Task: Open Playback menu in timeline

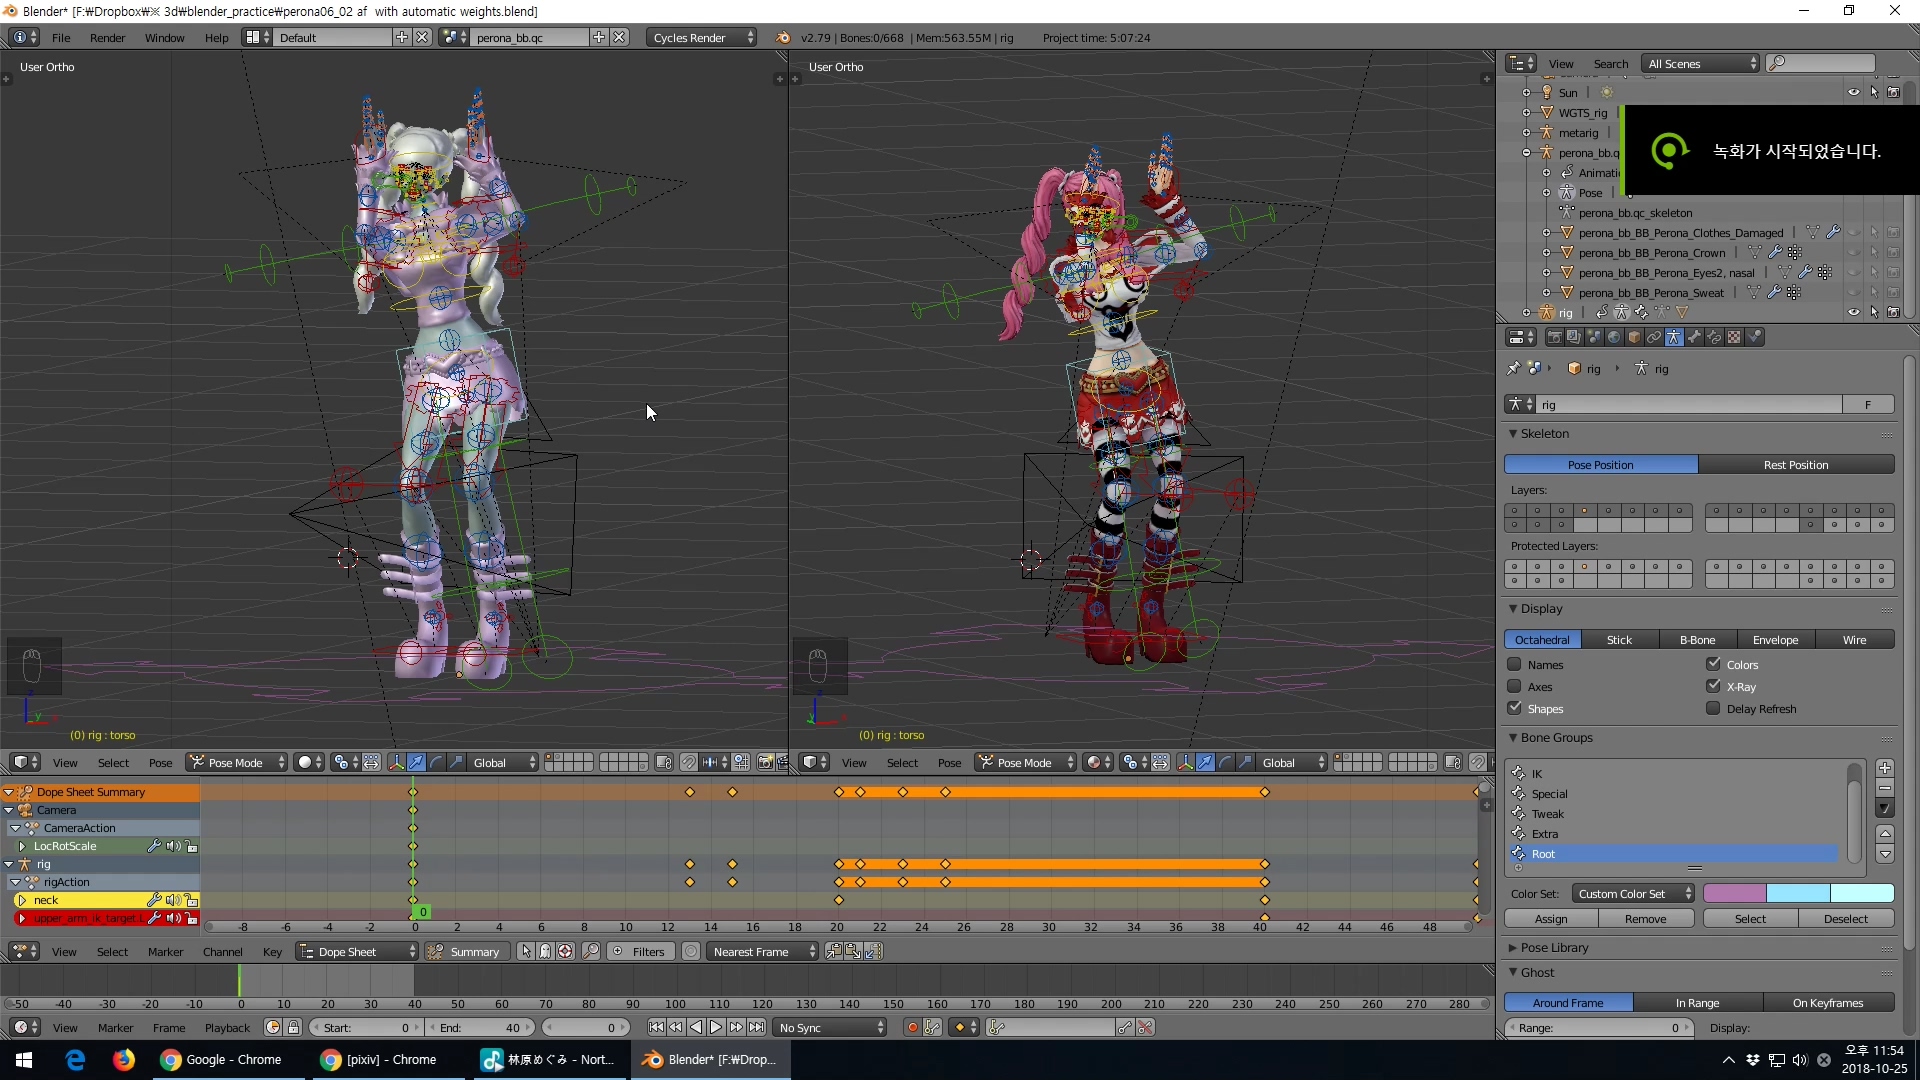Action: pos(227,1027)
